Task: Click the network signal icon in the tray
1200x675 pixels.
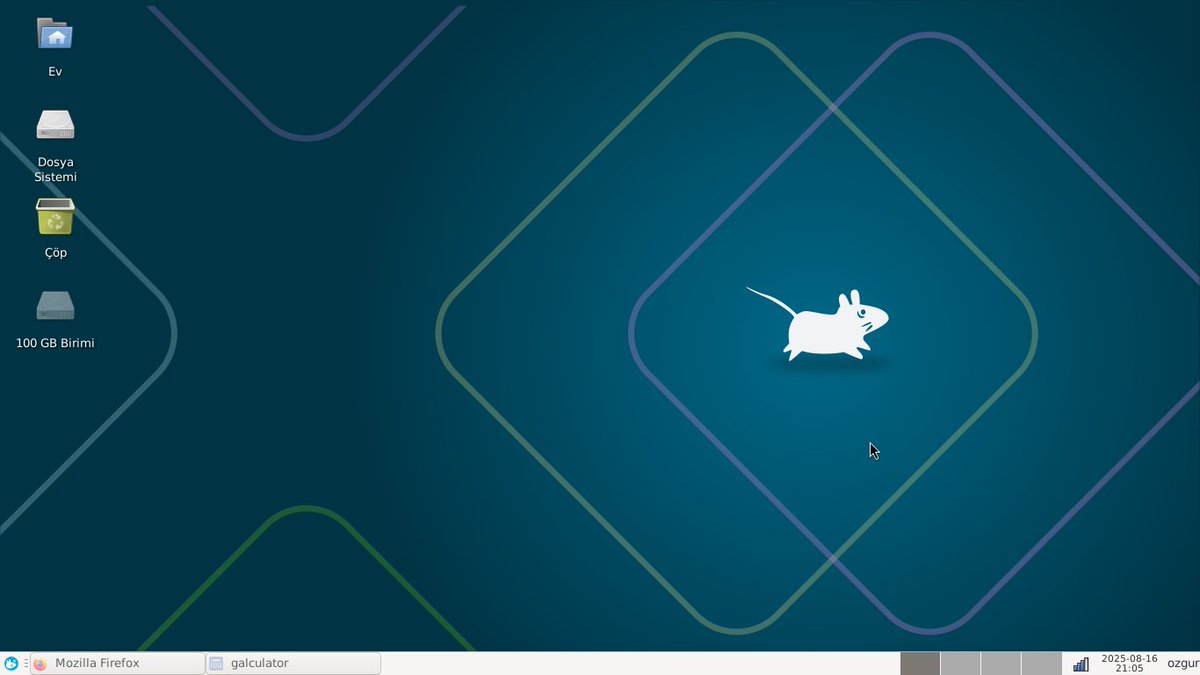Action: point(1080,662)
